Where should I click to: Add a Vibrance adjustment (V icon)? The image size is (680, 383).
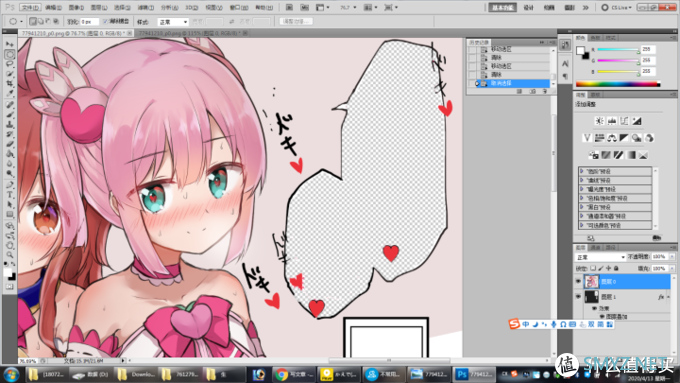coord(587,138)
